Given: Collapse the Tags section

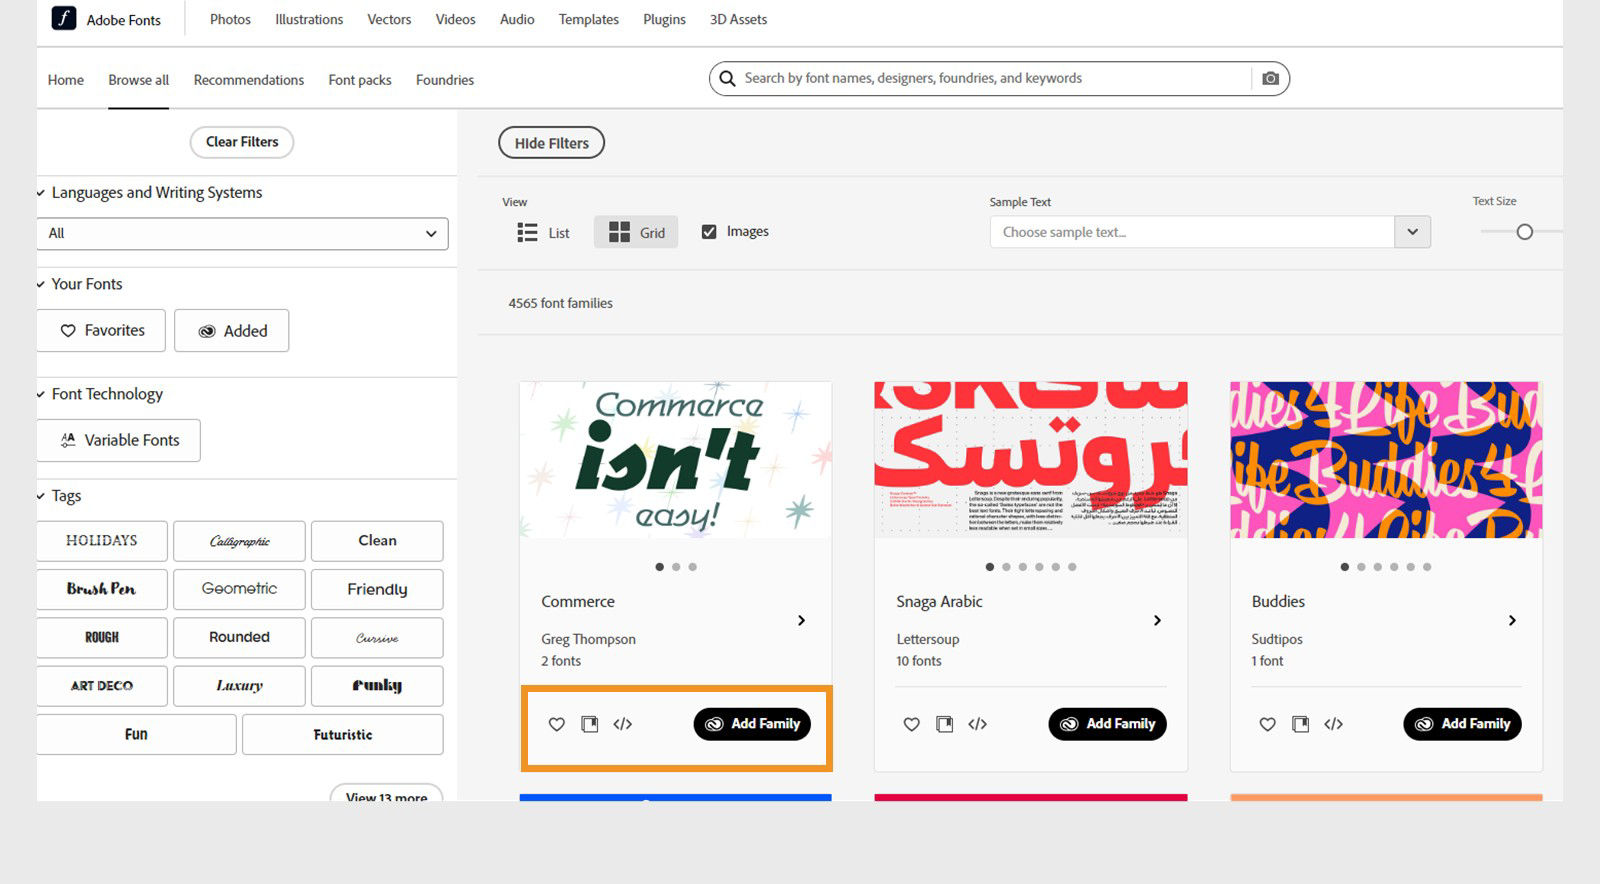Looking at the screenshot, I should pos(41,496).
